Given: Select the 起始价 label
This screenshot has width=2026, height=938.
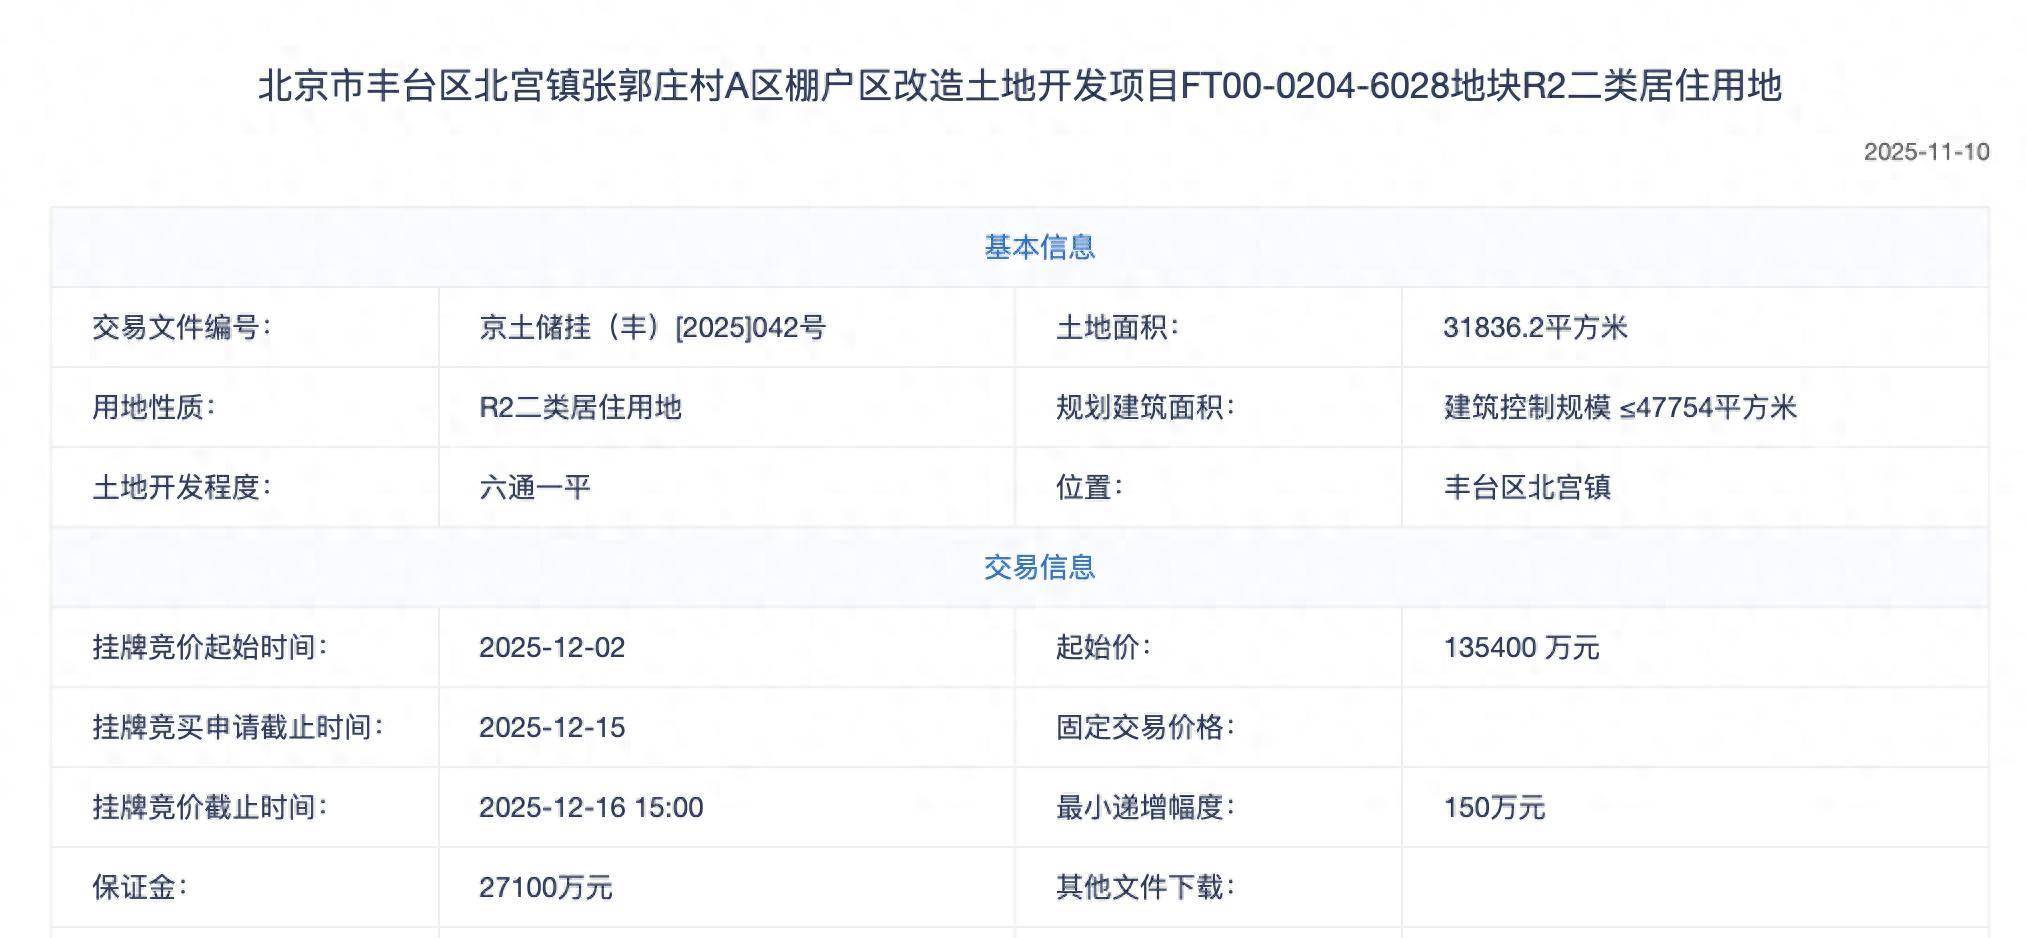Looking at the screenshot, I should pyautogui.click(x=1103, y=647).
